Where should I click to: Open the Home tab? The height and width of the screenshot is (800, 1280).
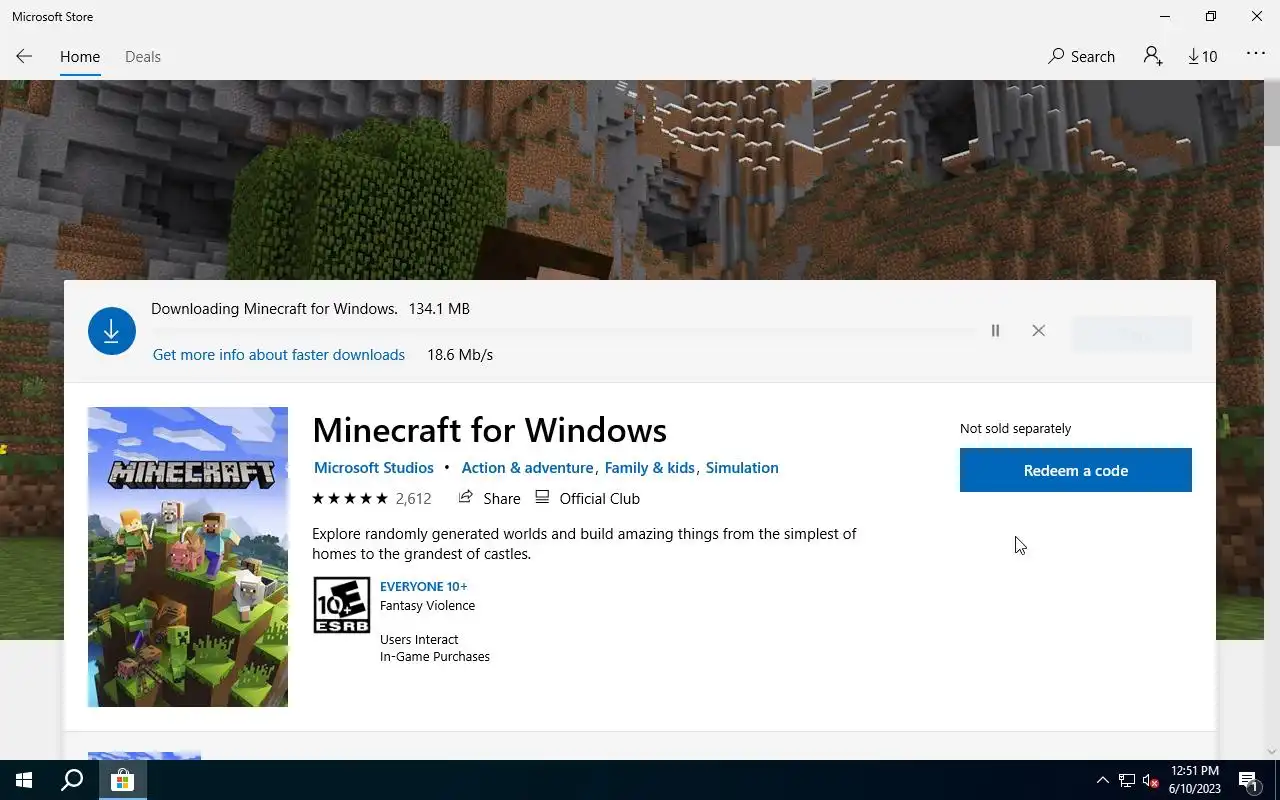tap(80, 57)
